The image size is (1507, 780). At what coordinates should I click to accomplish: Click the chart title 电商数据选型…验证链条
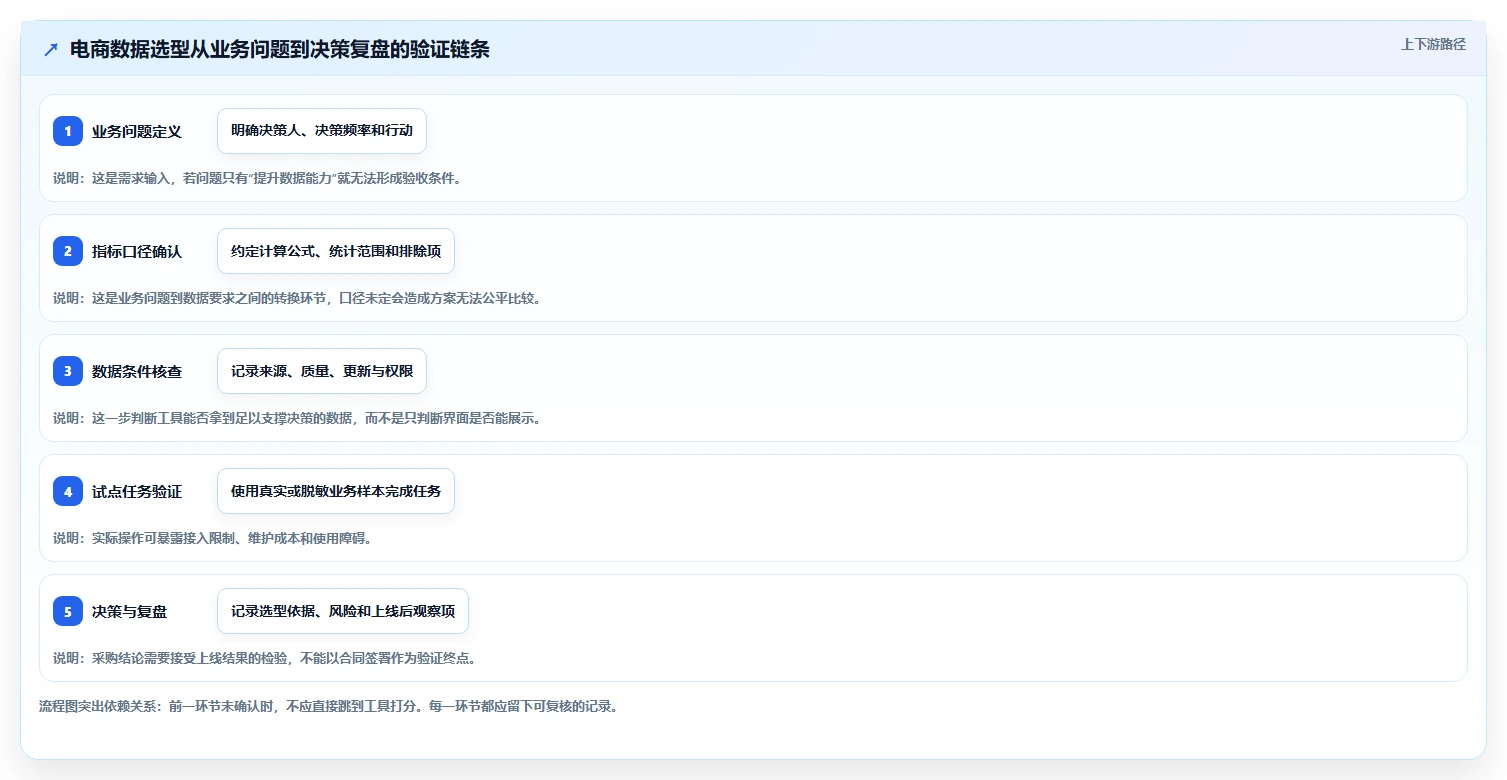click(280, 50)
